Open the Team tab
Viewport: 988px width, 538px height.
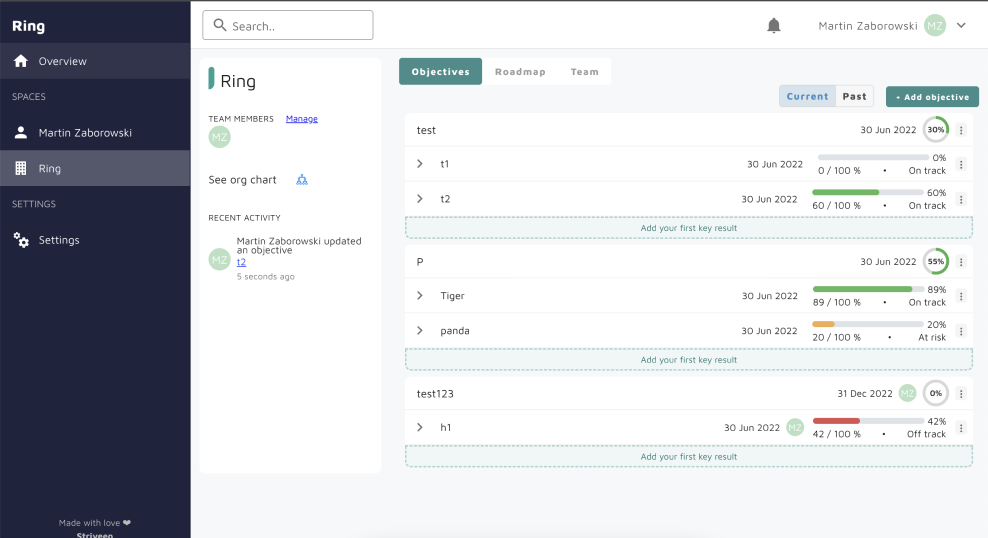(x=585, y=72)
